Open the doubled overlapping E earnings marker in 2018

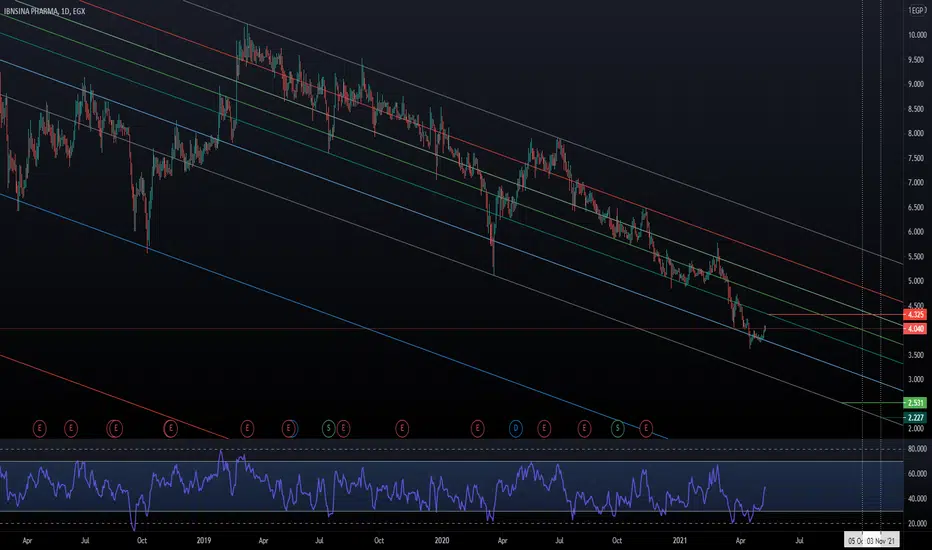115,428
